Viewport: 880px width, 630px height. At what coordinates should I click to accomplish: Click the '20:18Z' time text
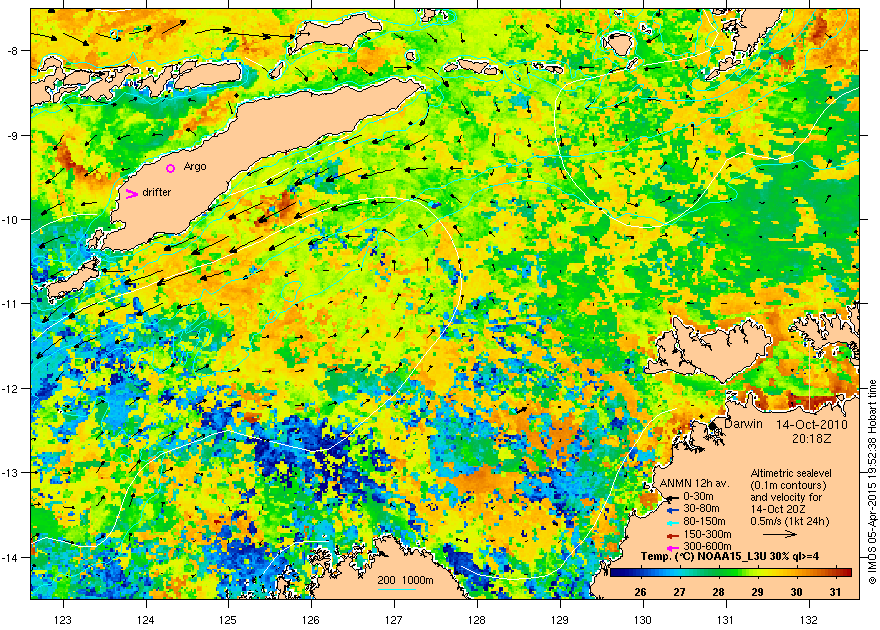[x=812, y=438]
